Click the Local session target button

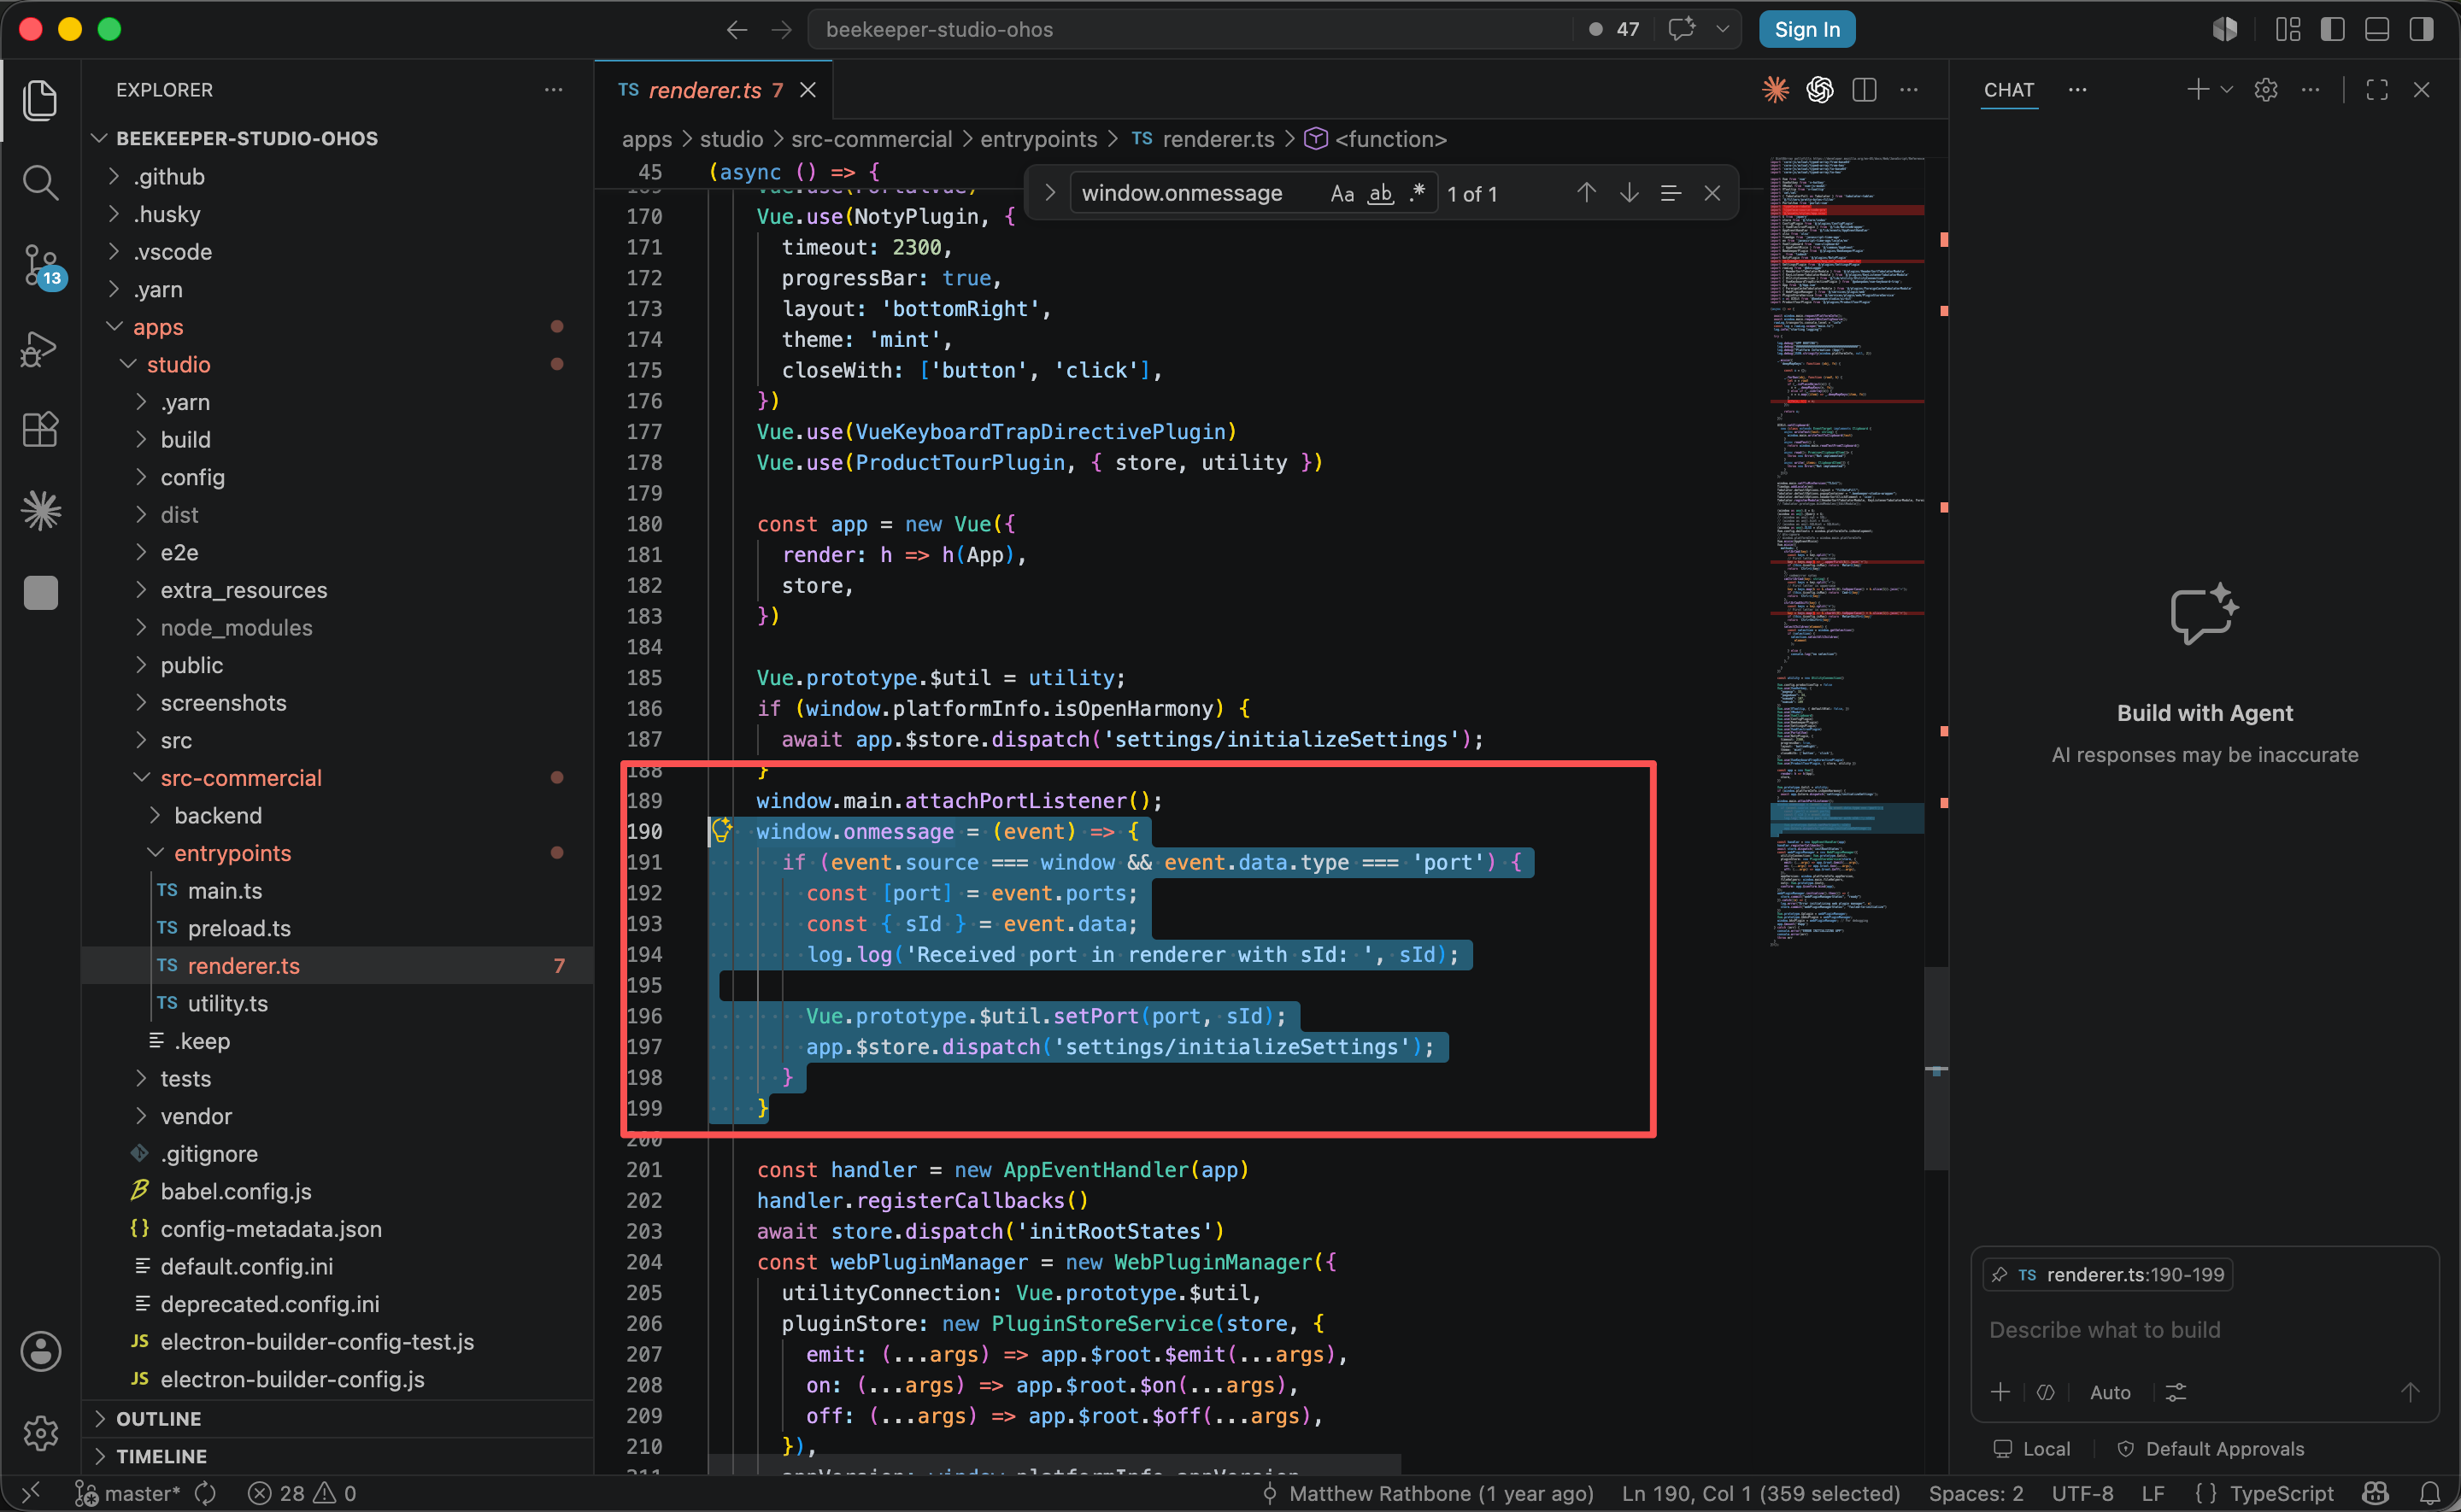pyautogui.click(x=2031, y=1449)
